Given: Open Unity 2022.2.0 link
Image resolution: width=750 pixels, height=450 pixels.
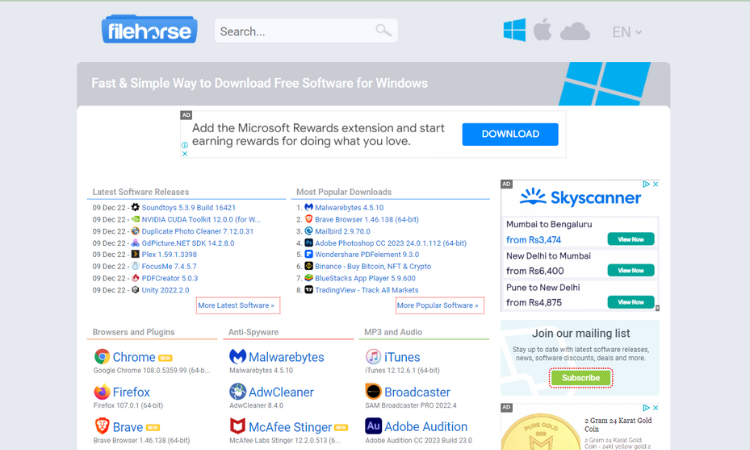Looking at the screenshot, I should point(165,290).
